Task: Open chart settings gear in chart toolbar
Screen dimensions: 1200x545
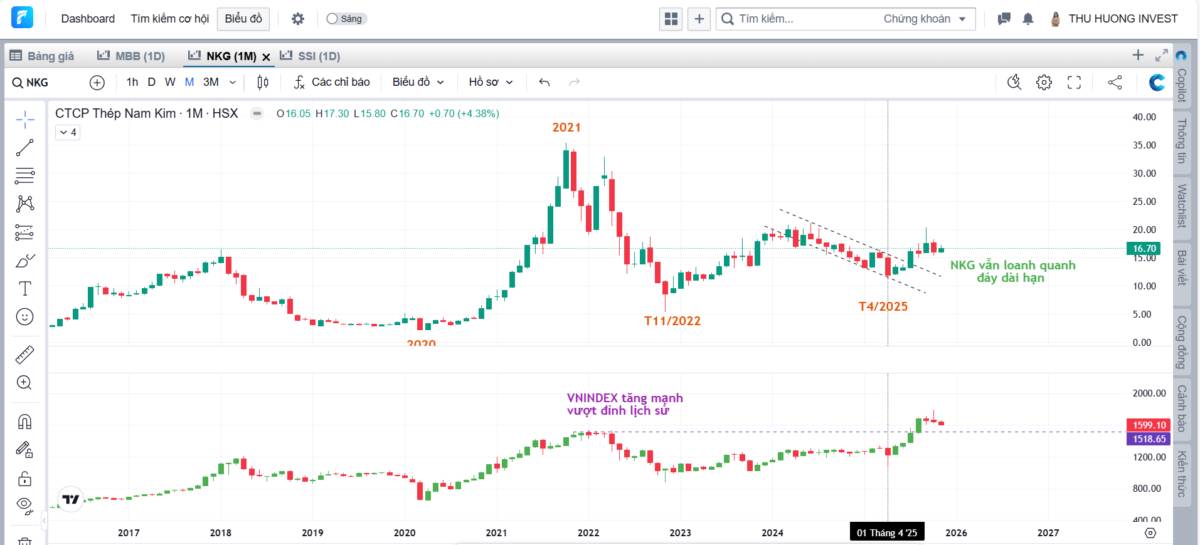Action: pos(1044,83)
